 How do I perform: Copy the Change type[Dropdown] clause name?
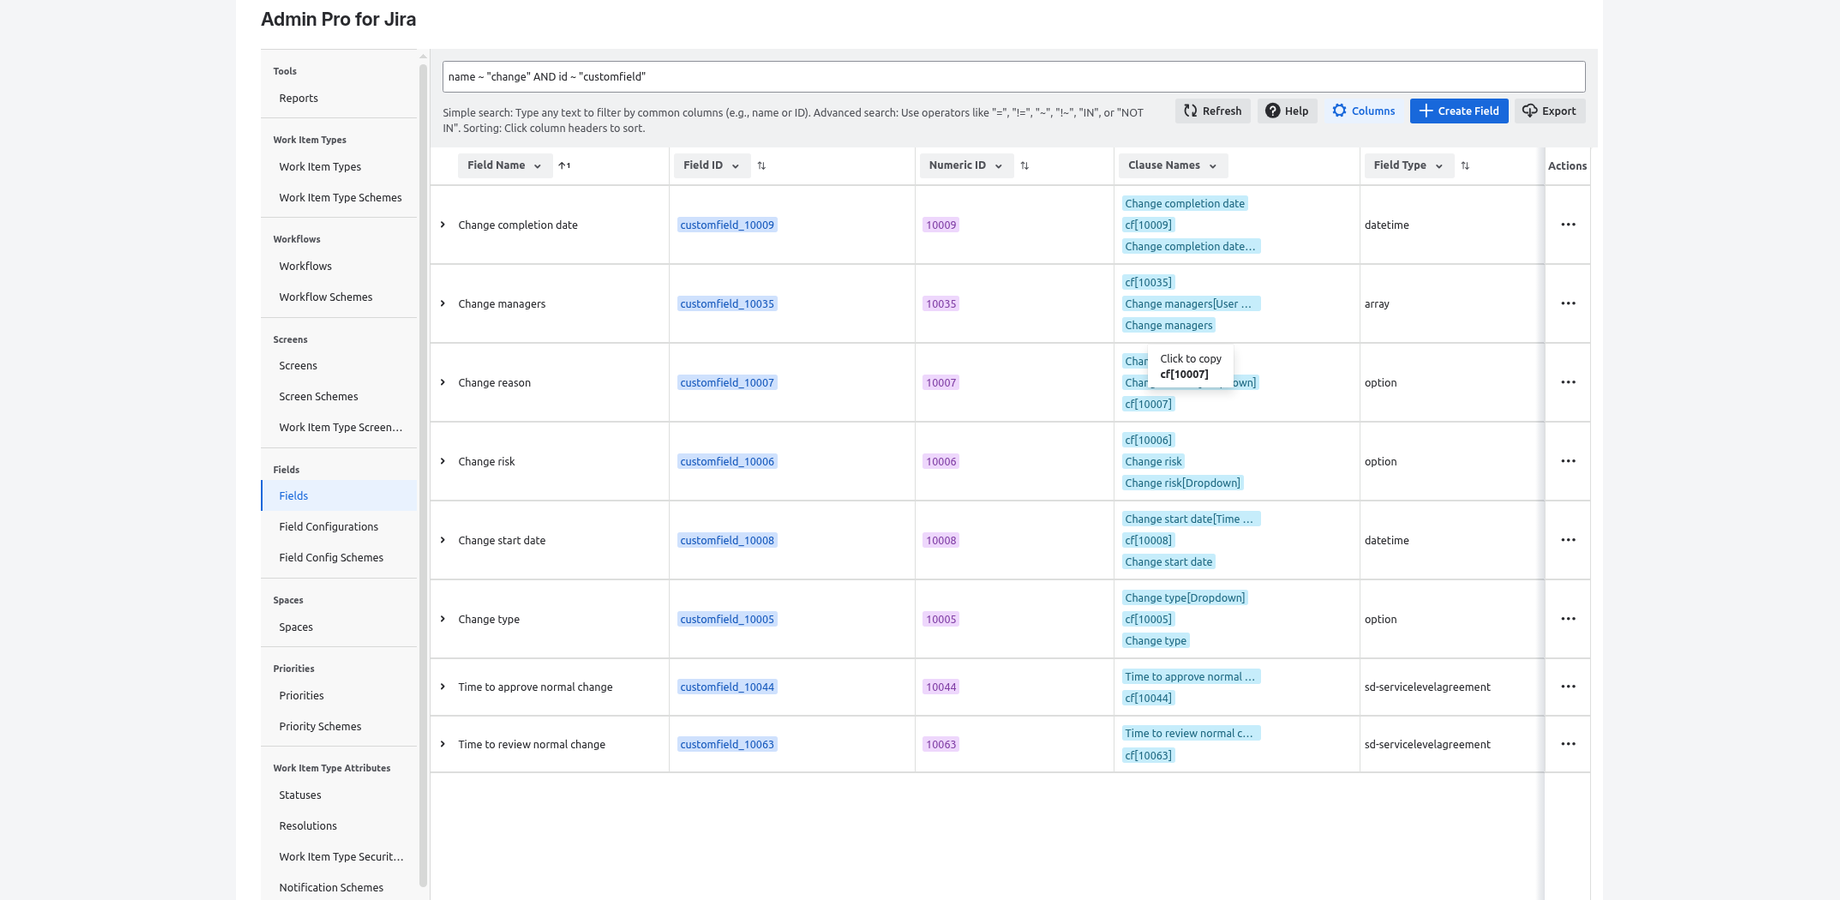(1185, 598)
